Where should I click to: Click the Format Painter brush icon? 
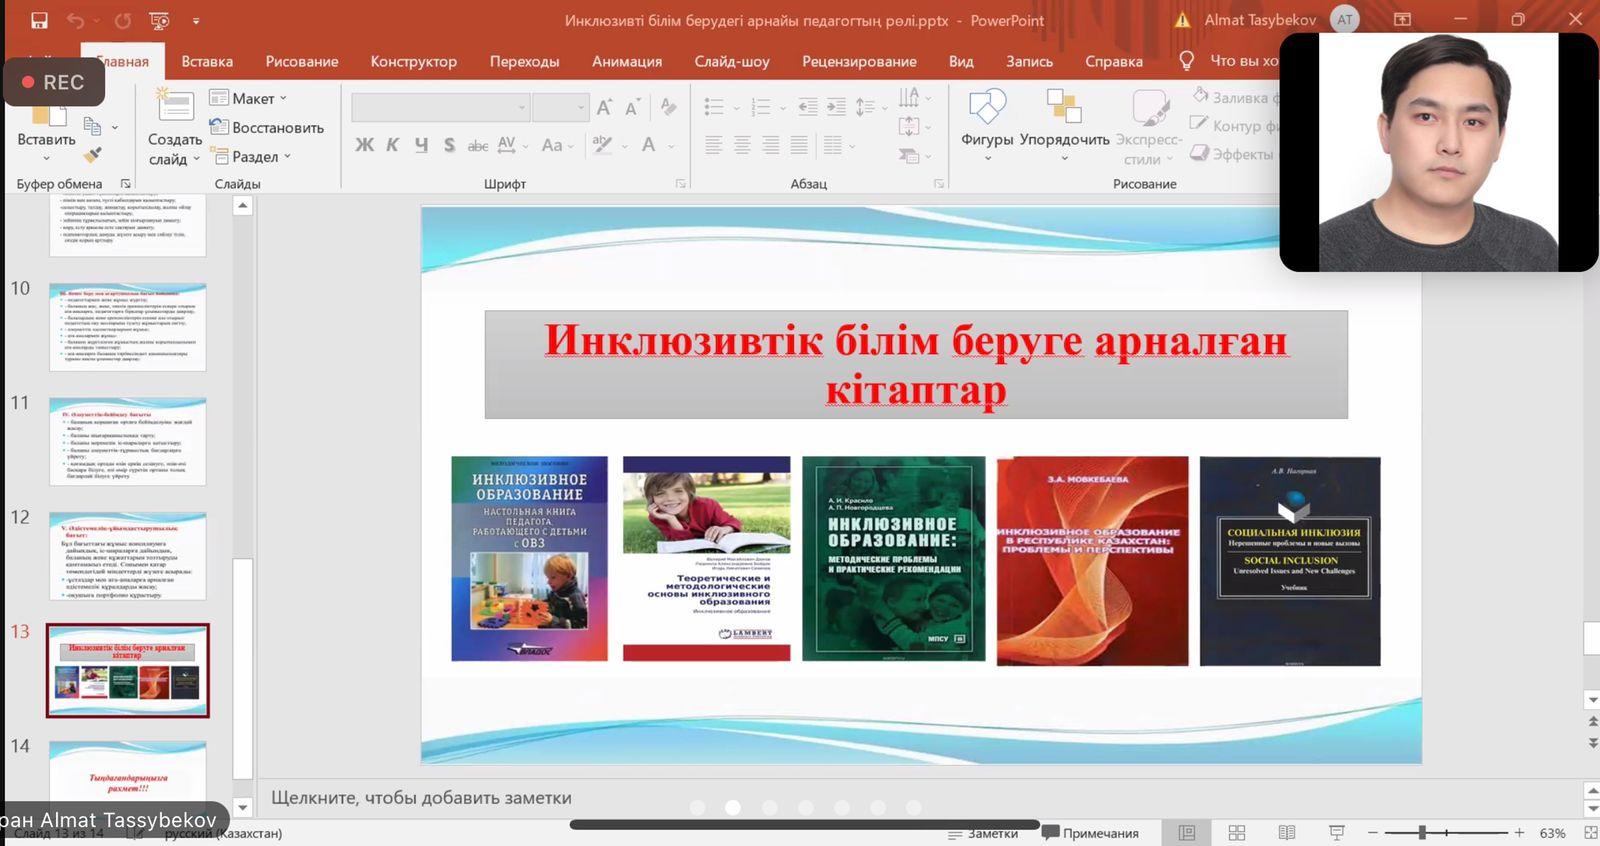pos(93,155)
